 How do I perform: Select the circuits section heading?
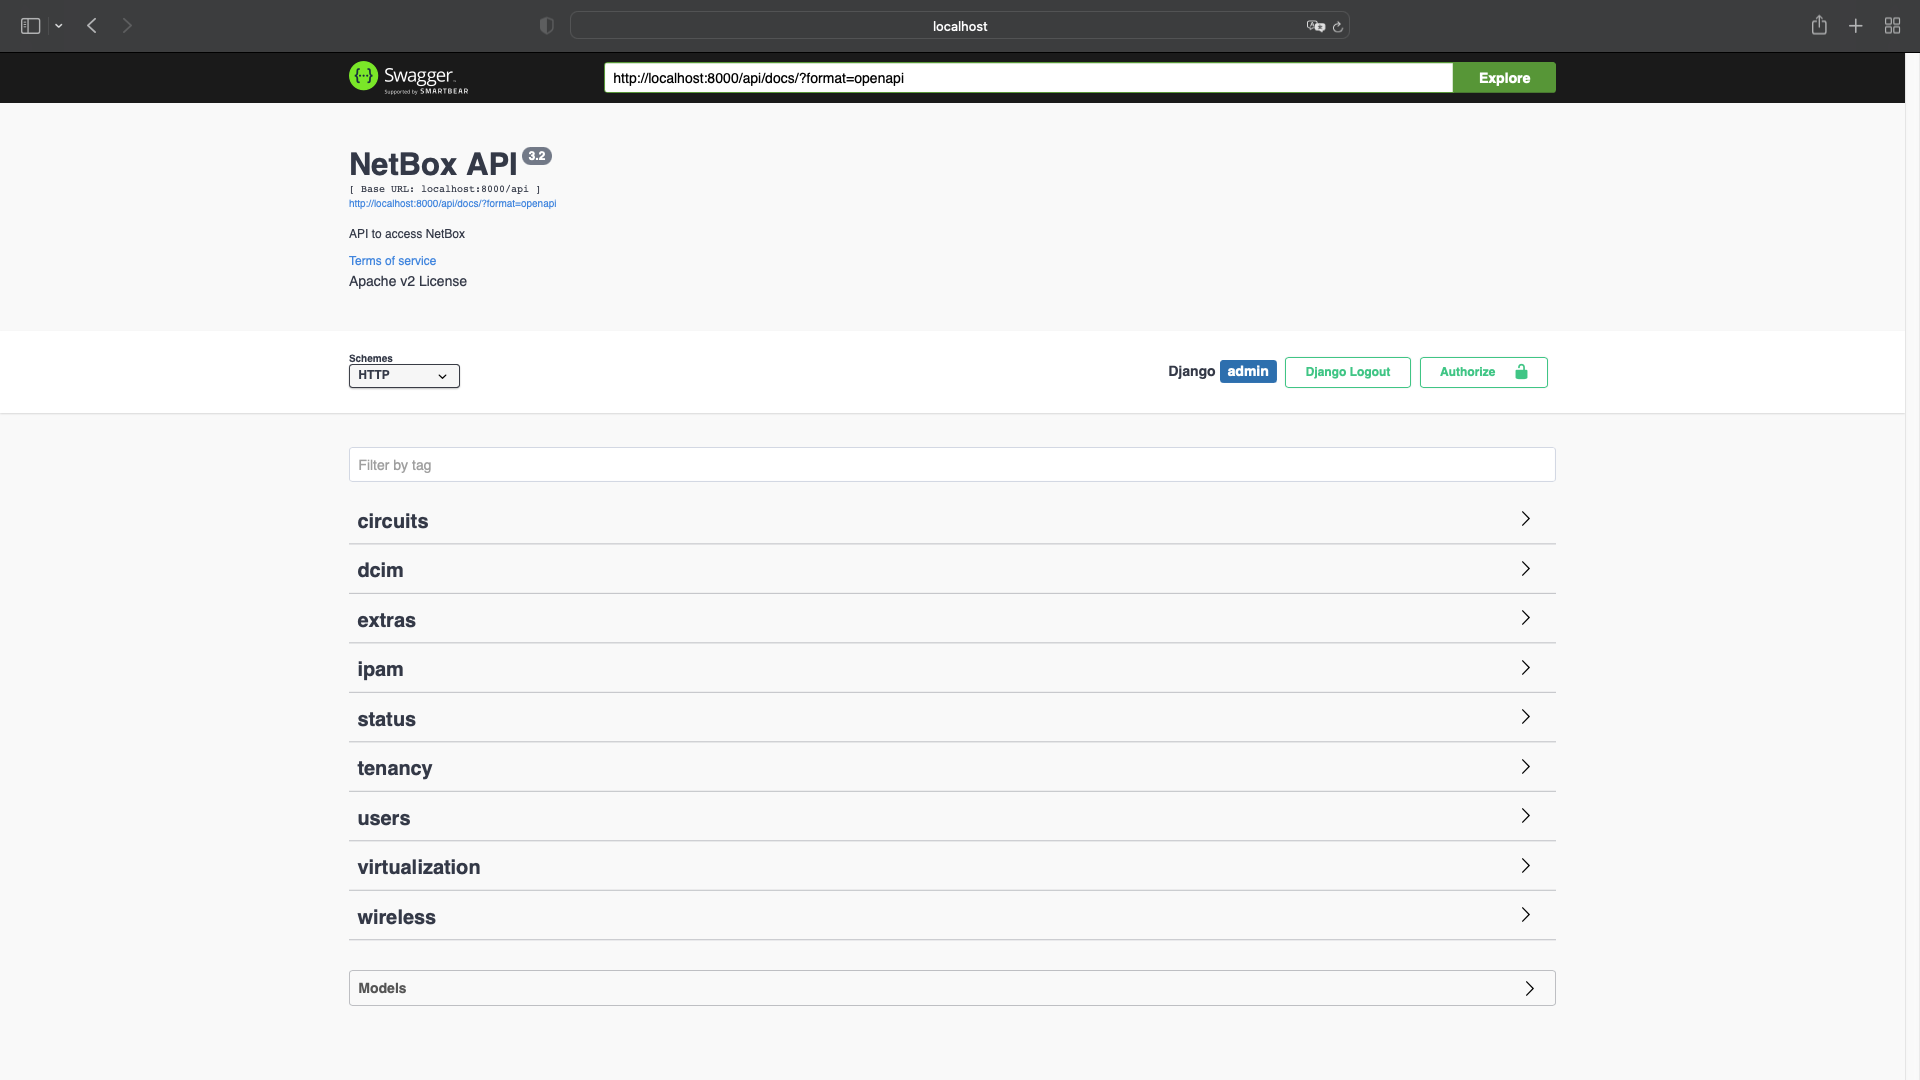[x=392, y=521]
